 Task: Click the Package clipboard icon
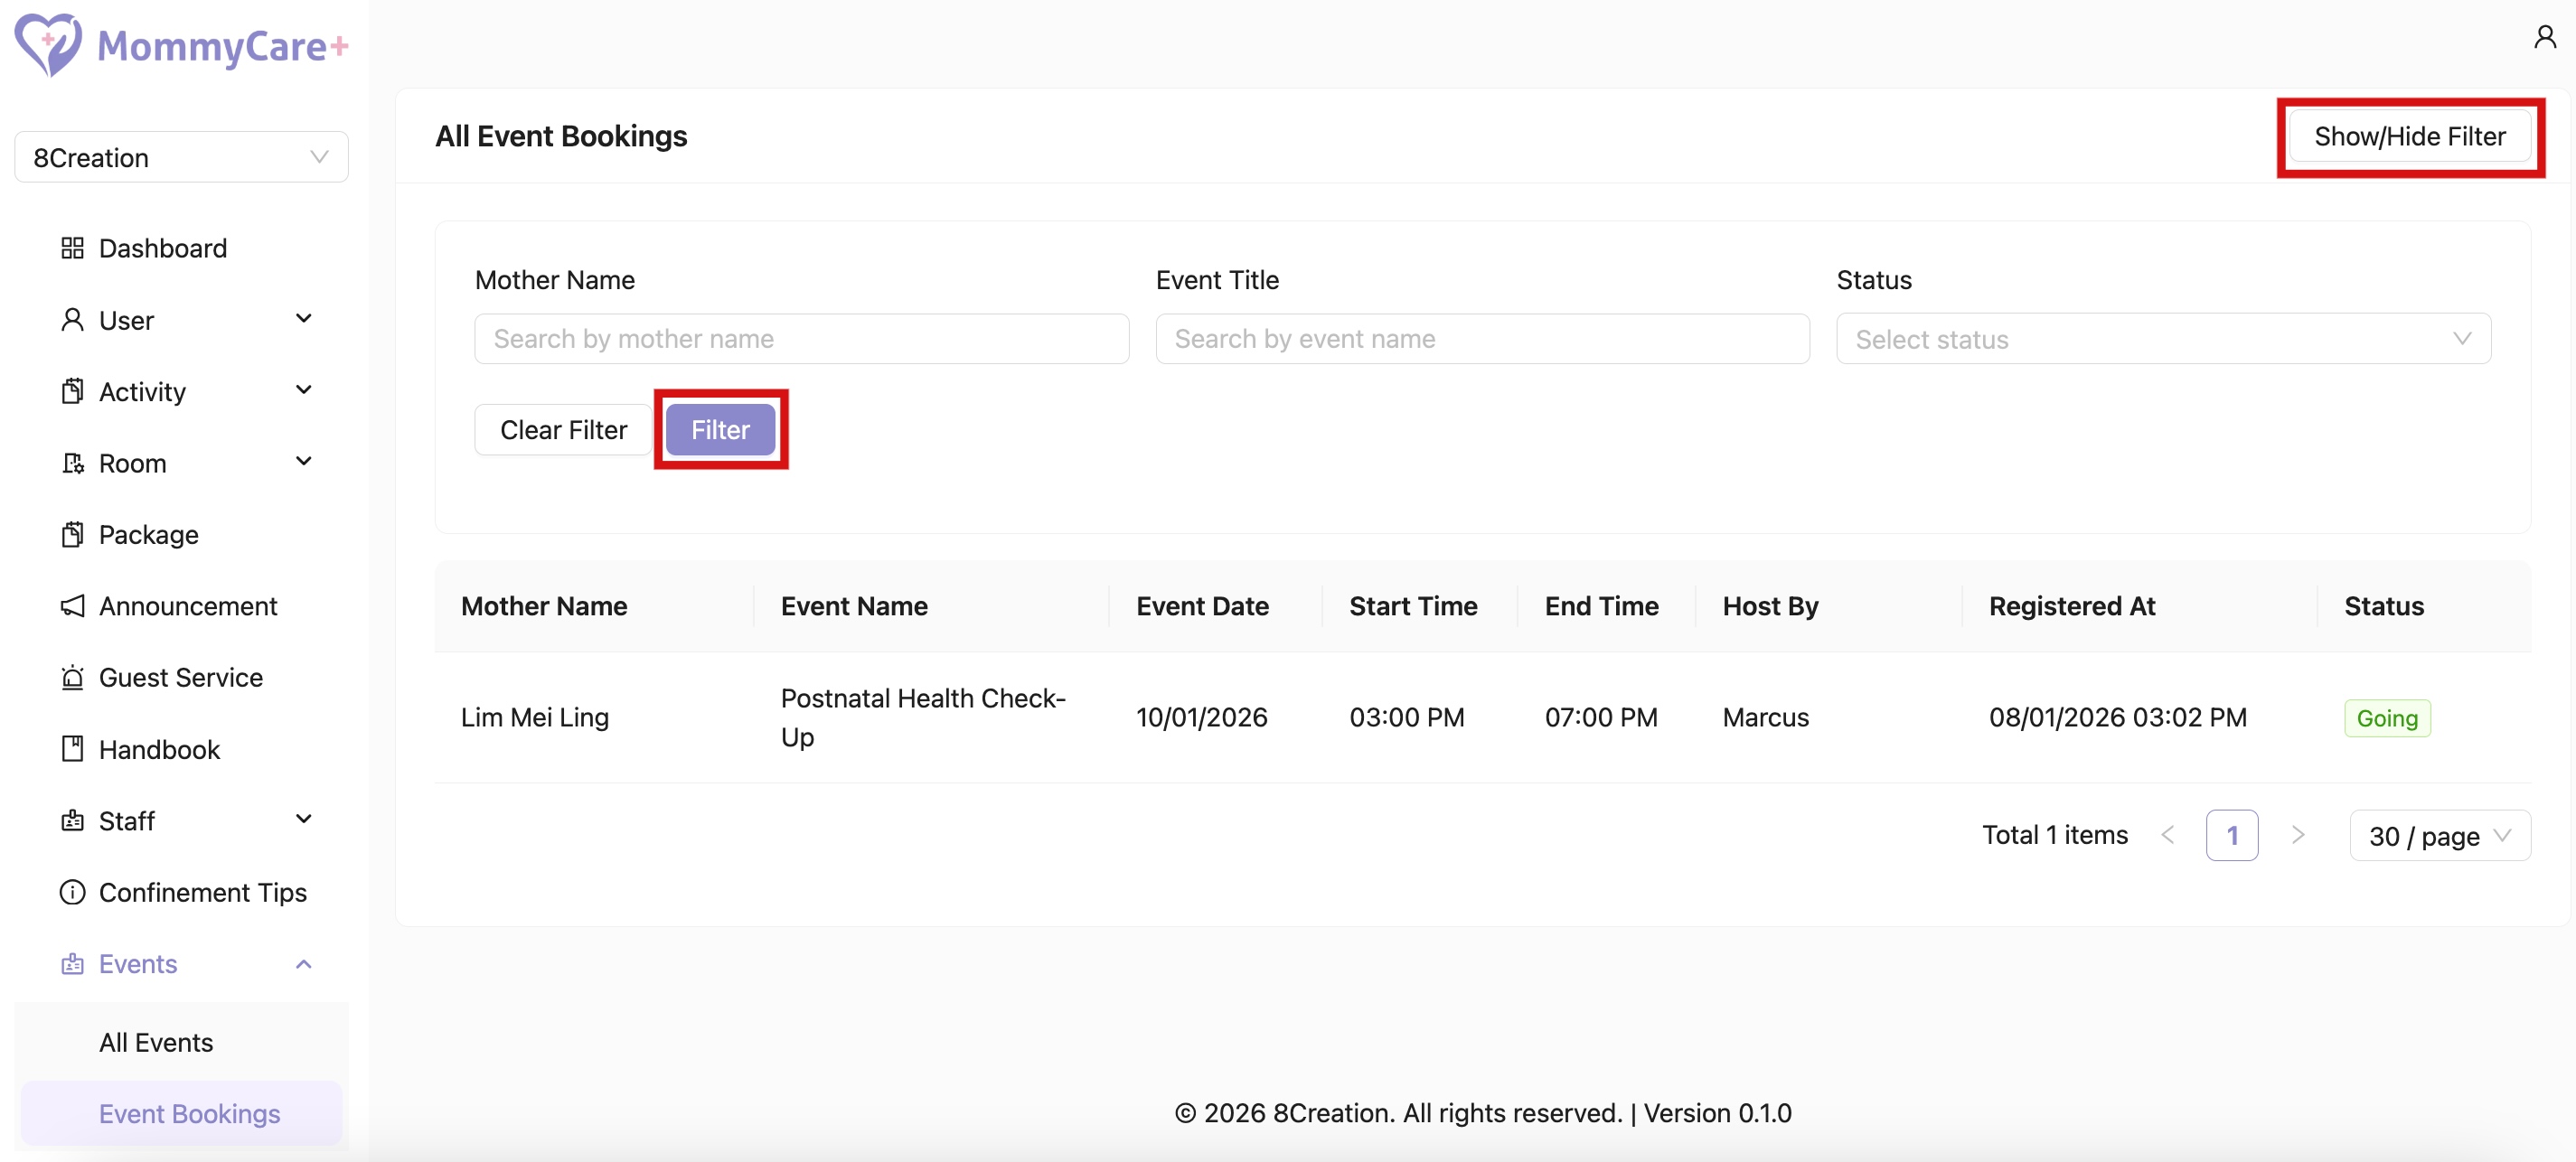coord(72,535)
